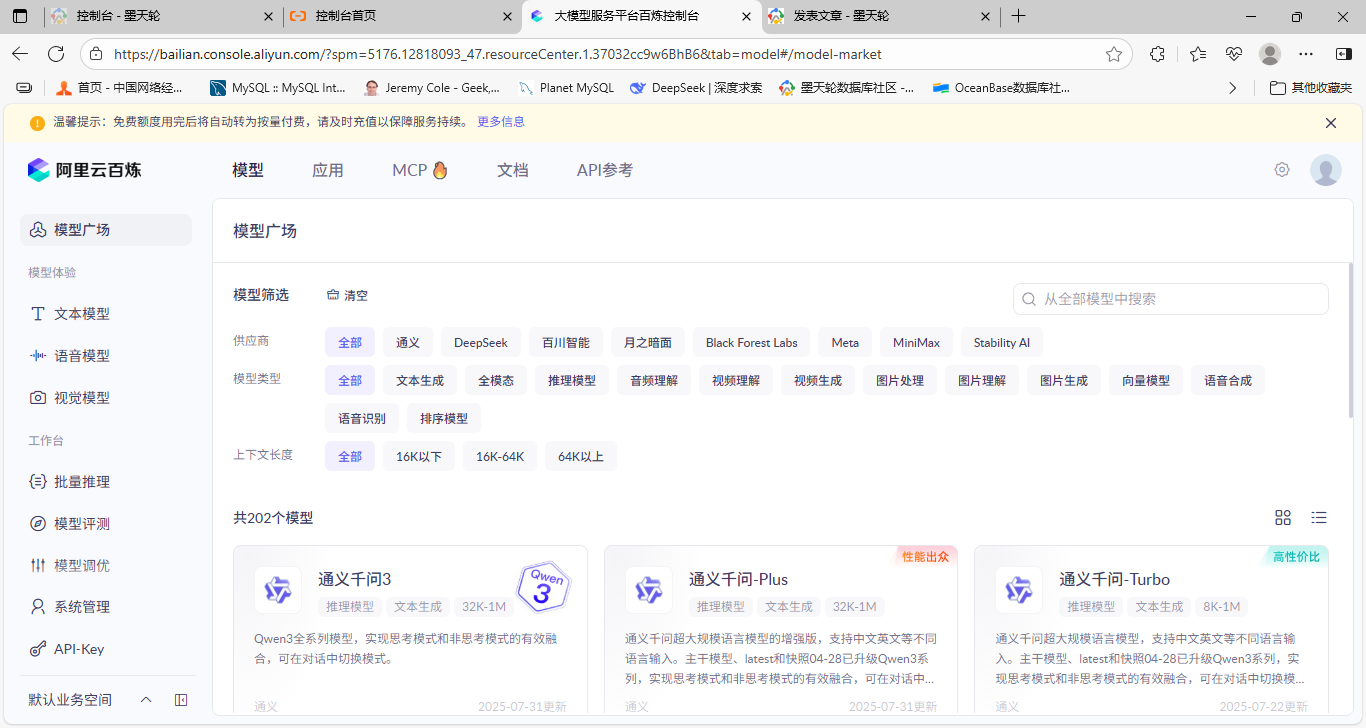
Task: Select the DeepSeek provider filter
Action: click(481, 342)
